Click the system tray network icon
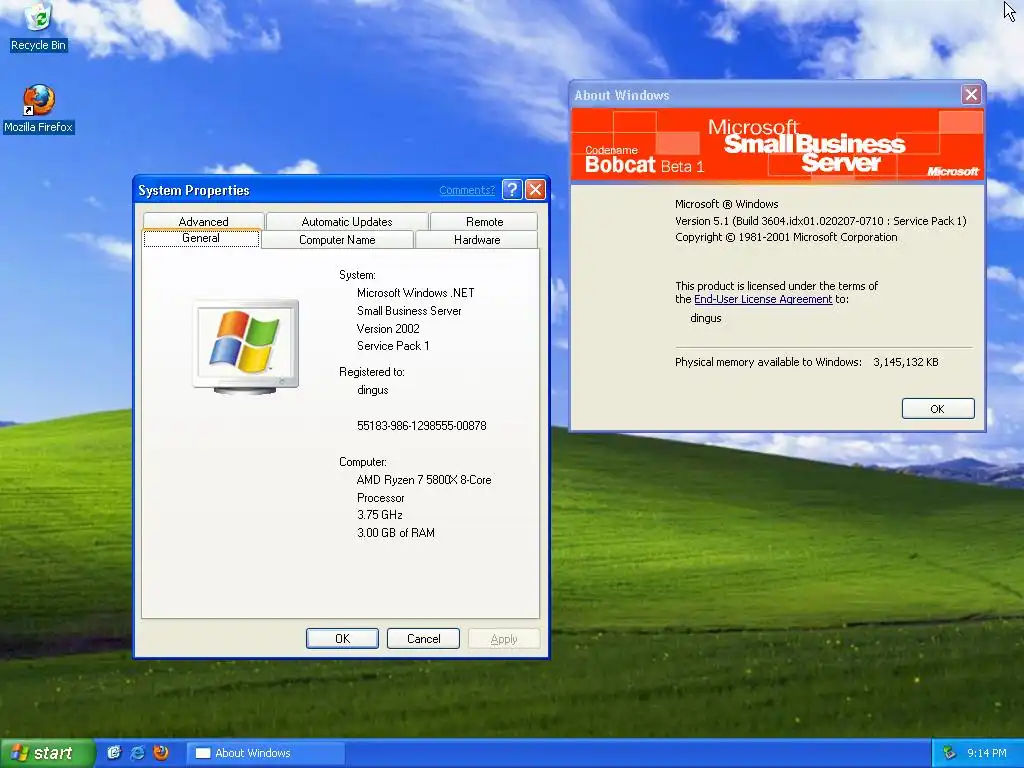Screen dimensions: 1024x768 (x=950, y=753)
